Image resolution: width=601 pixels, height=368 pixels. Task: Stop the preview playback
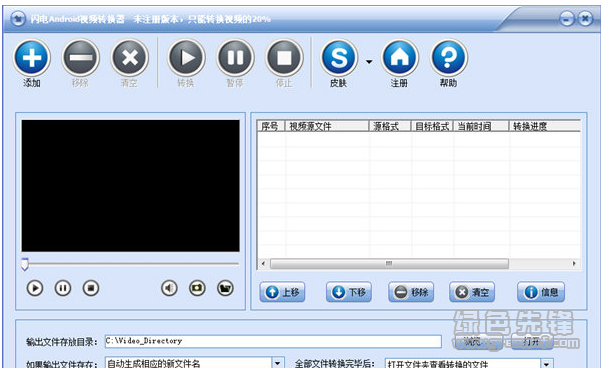click(91, 288)
